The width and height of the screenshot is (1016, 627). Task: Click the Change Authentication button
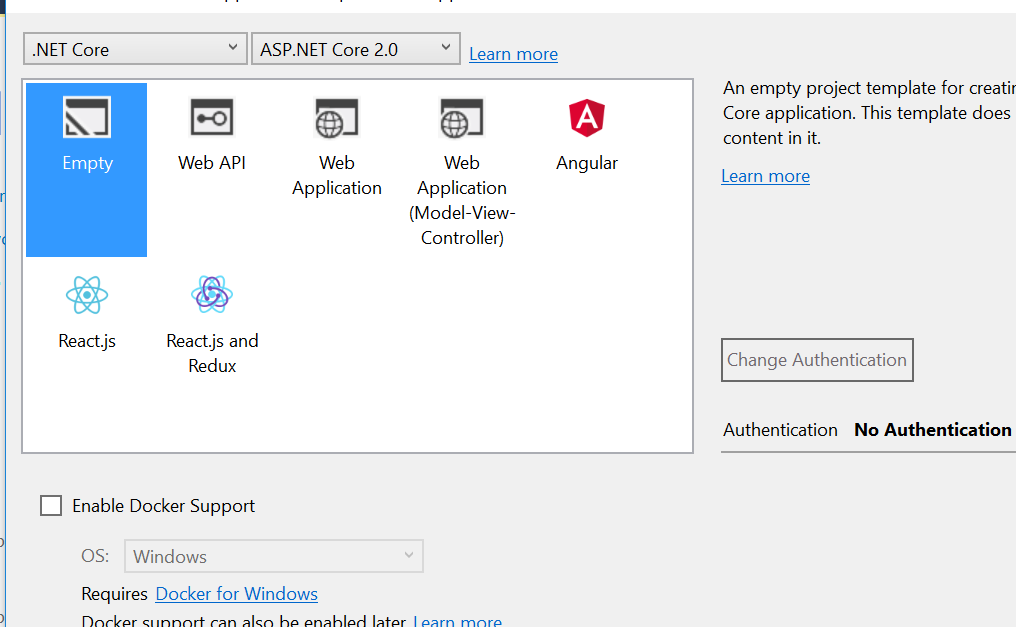[x=817, y=360]
